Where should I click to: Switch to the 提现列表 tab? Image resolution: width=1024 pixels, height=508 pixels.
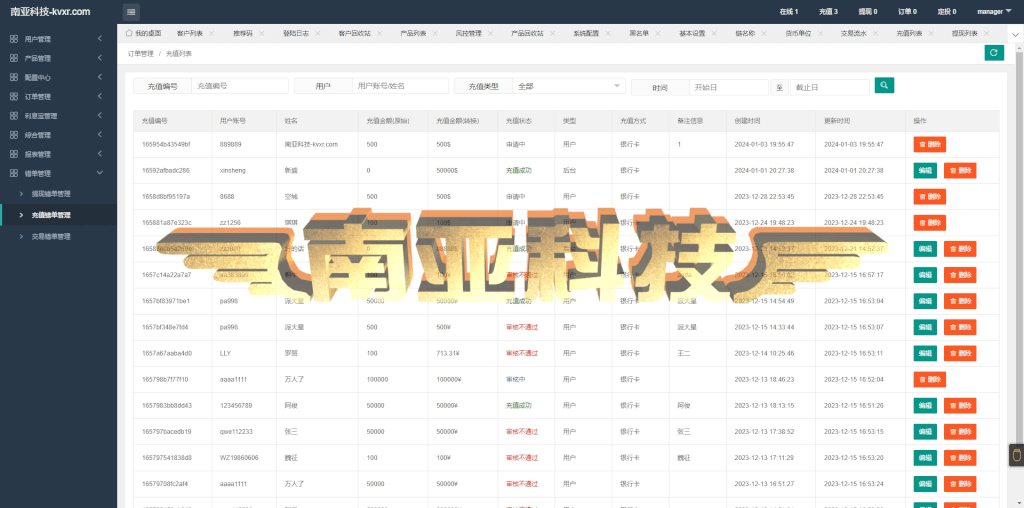[x=965, y=33]
